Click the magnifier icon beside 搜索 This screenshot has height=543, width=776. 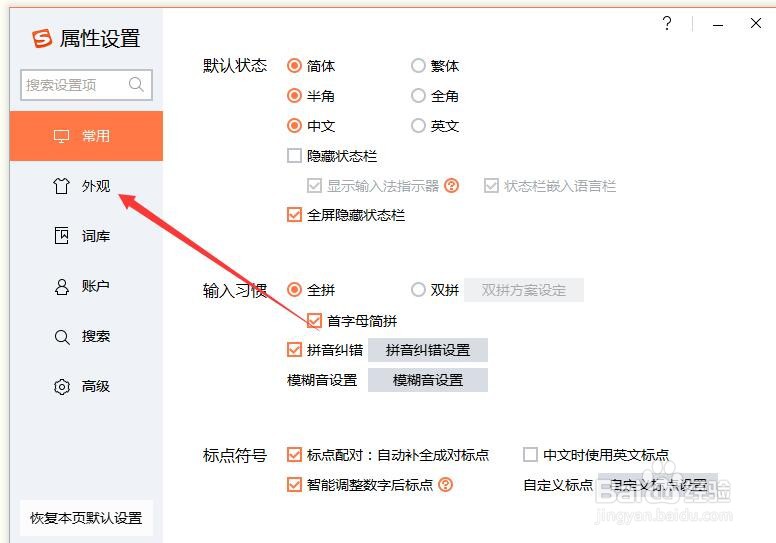point(61,337)
